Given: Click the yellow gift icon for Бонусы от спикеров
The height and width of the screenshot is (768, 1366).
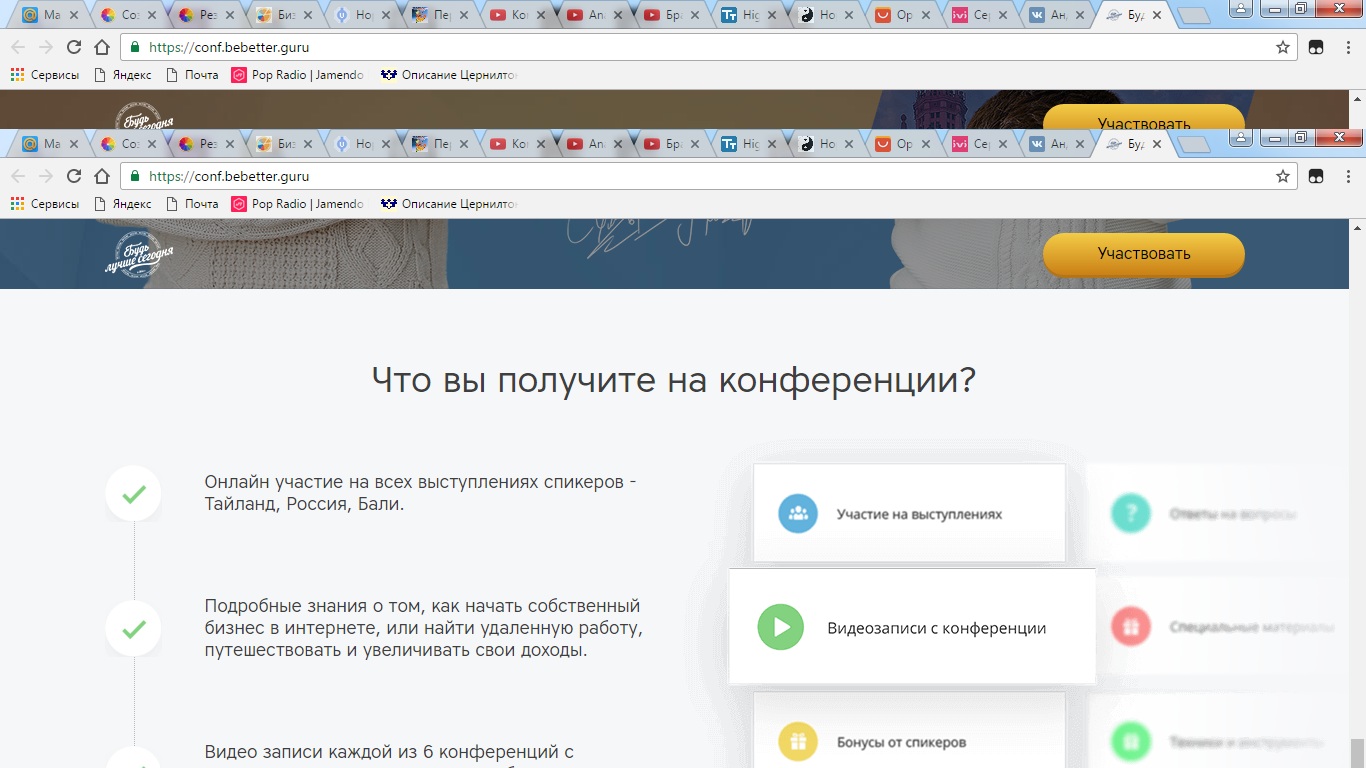Looking at the screenshot, I should 798,742.
